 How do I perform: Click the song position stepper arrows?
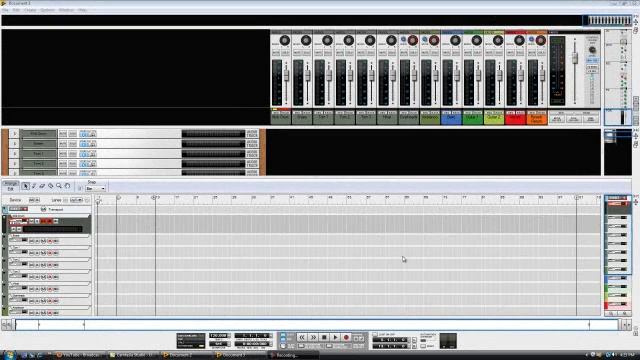tap(271, 336)
